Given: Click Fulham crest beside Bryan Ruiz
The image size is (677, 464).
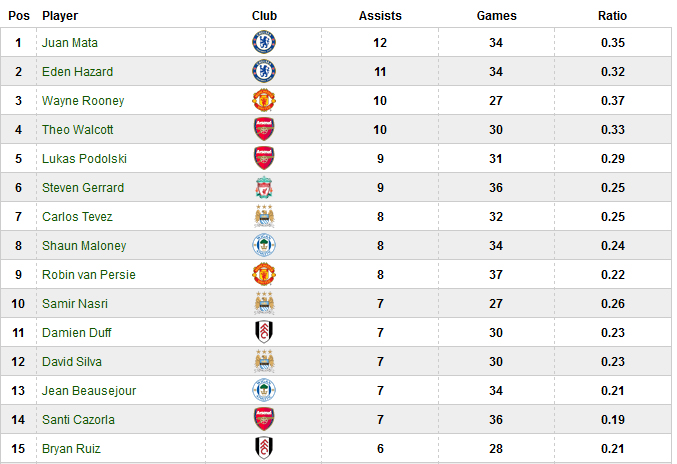Looking at the screenshot, I should click(x=264, y=448).
